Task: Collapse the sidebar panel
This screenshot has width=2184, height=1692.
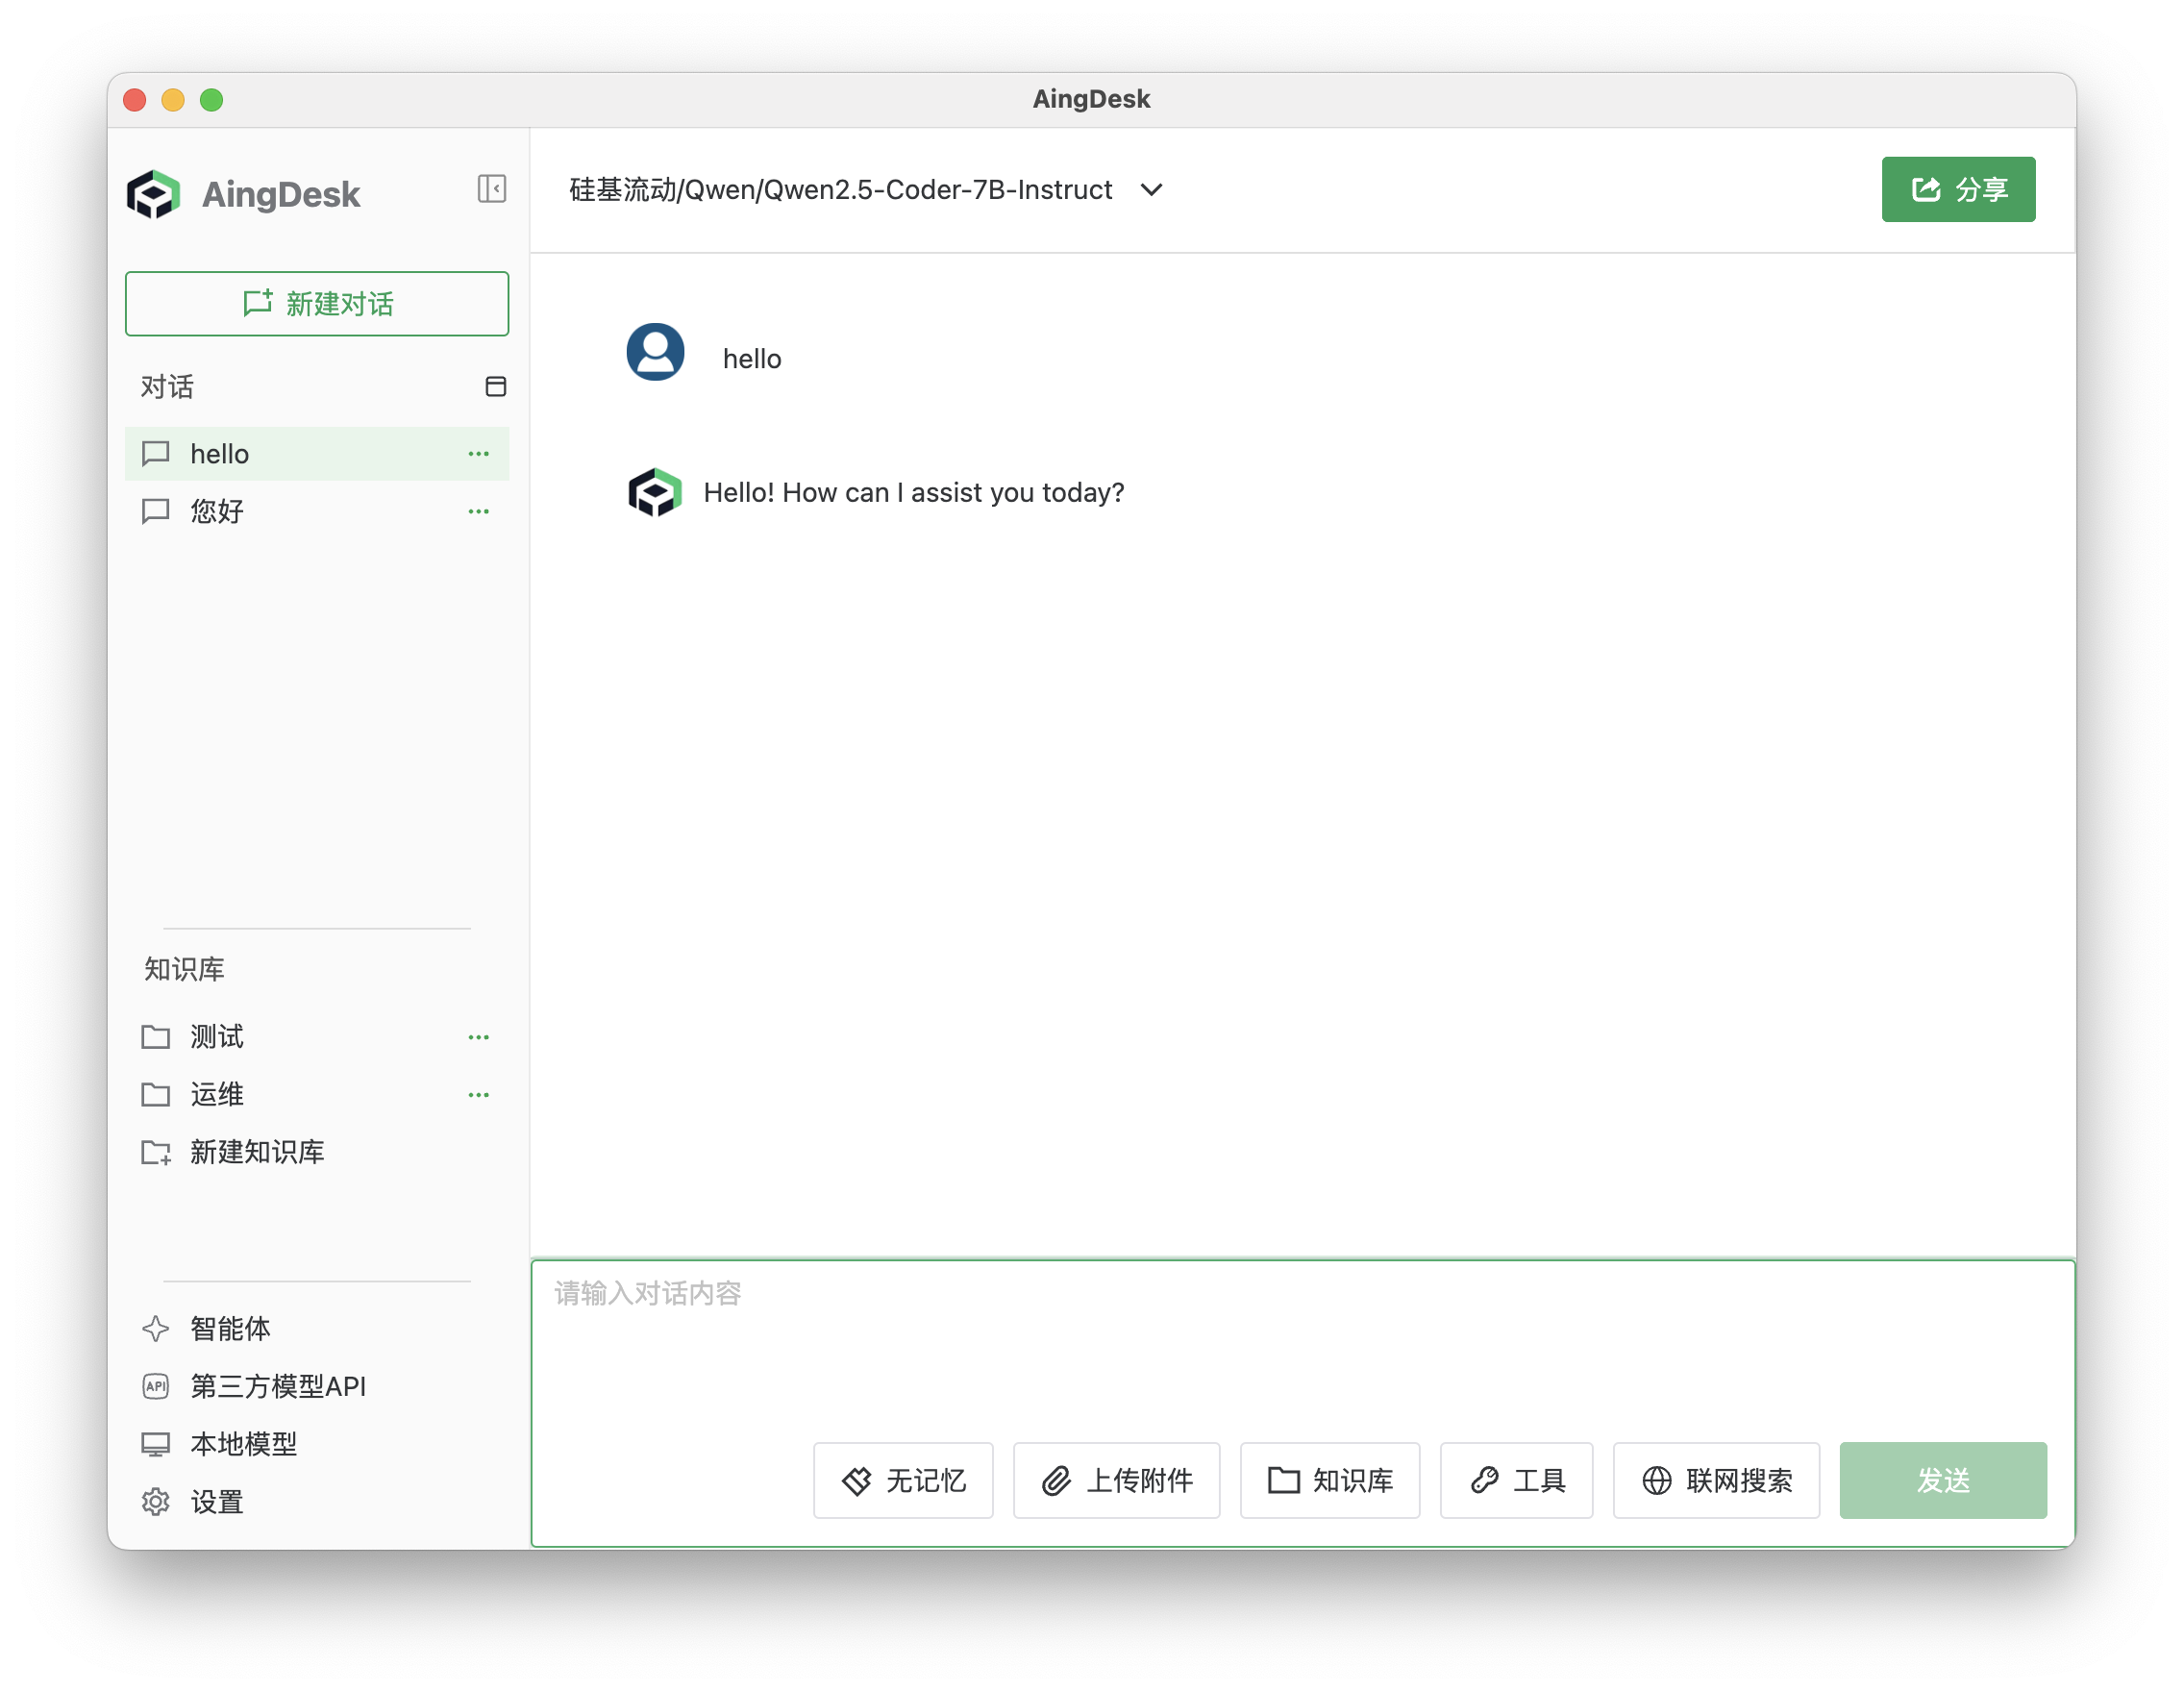Action: point(491,189)
